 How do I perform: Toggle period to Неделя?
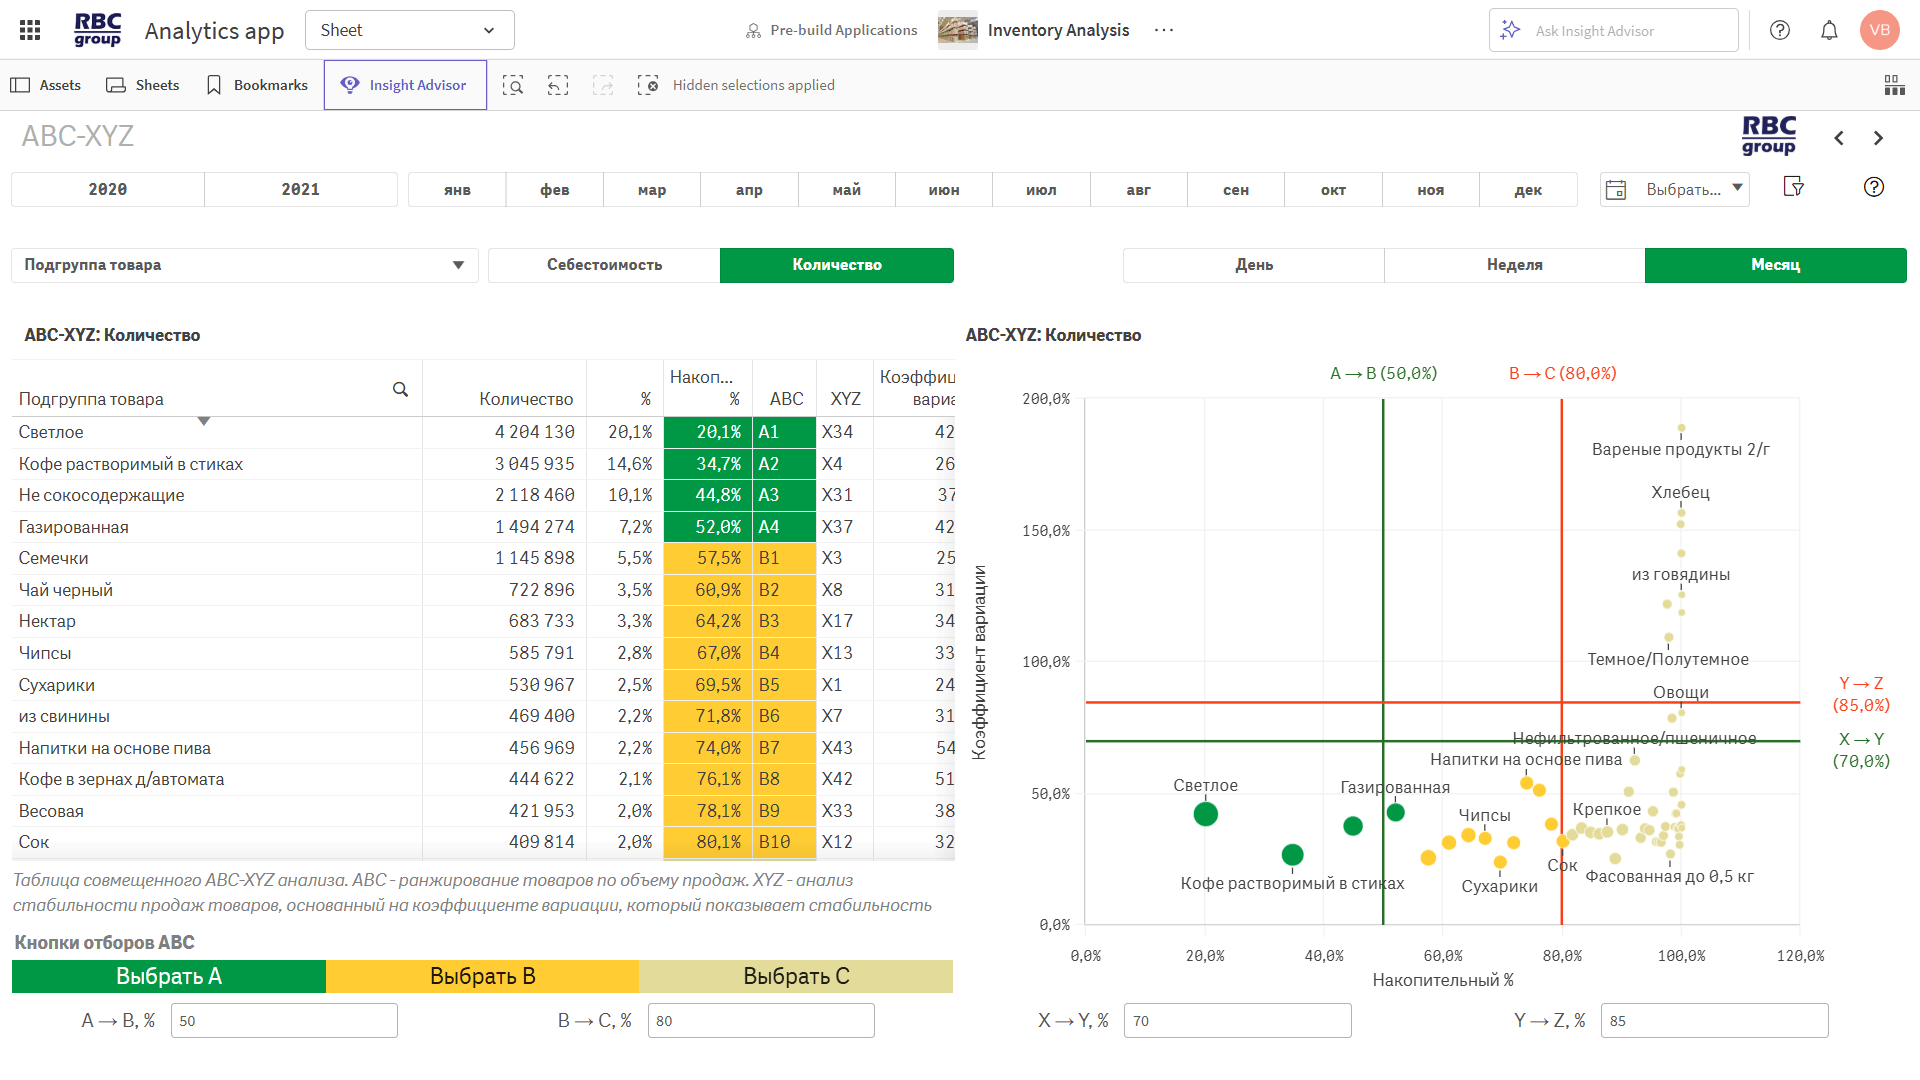1514,265
